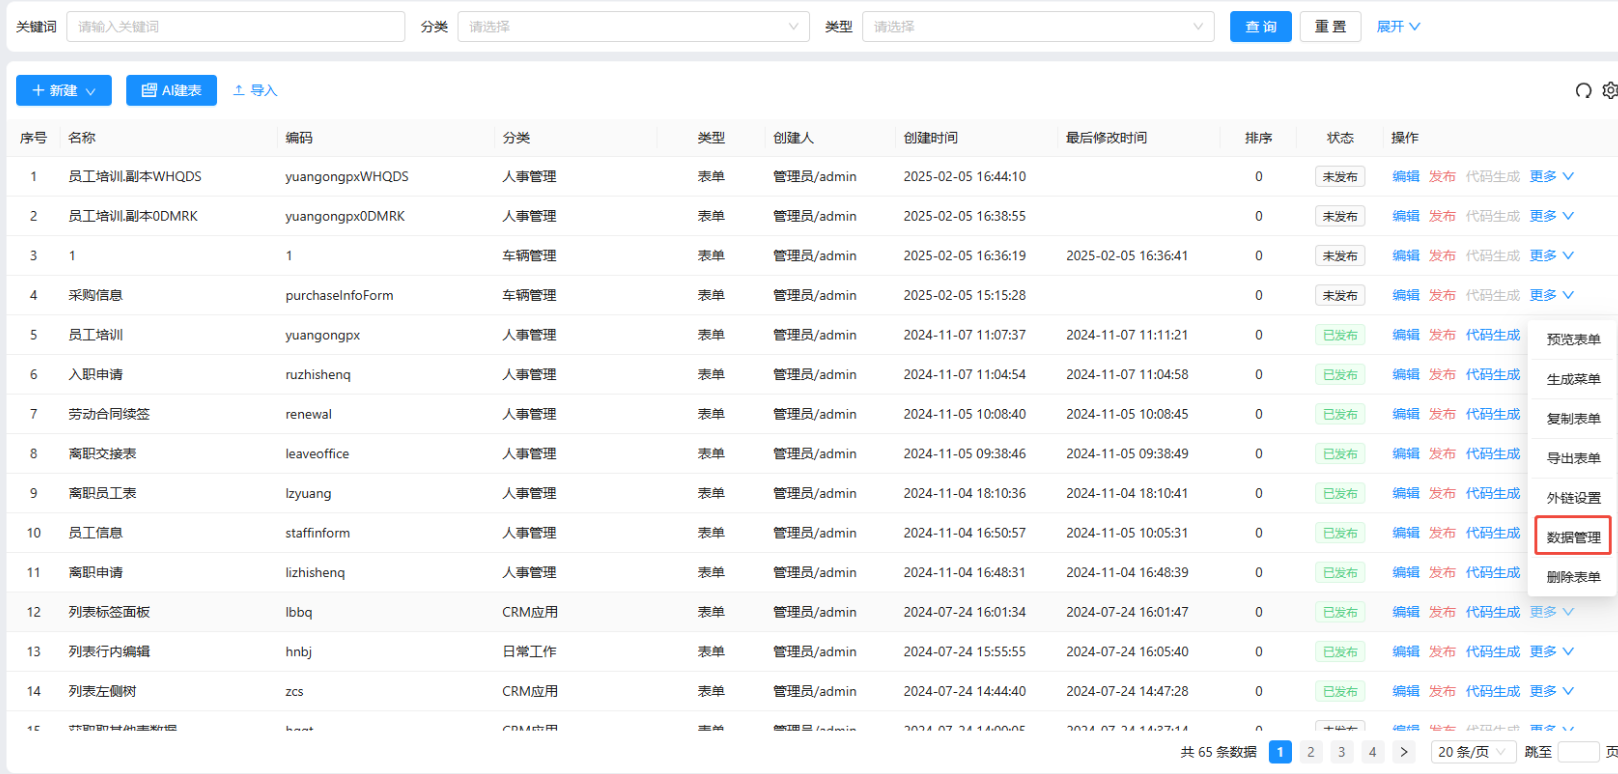Choose 删除表单 in the more menu
1618x774 pixels.
(1573, 577)
